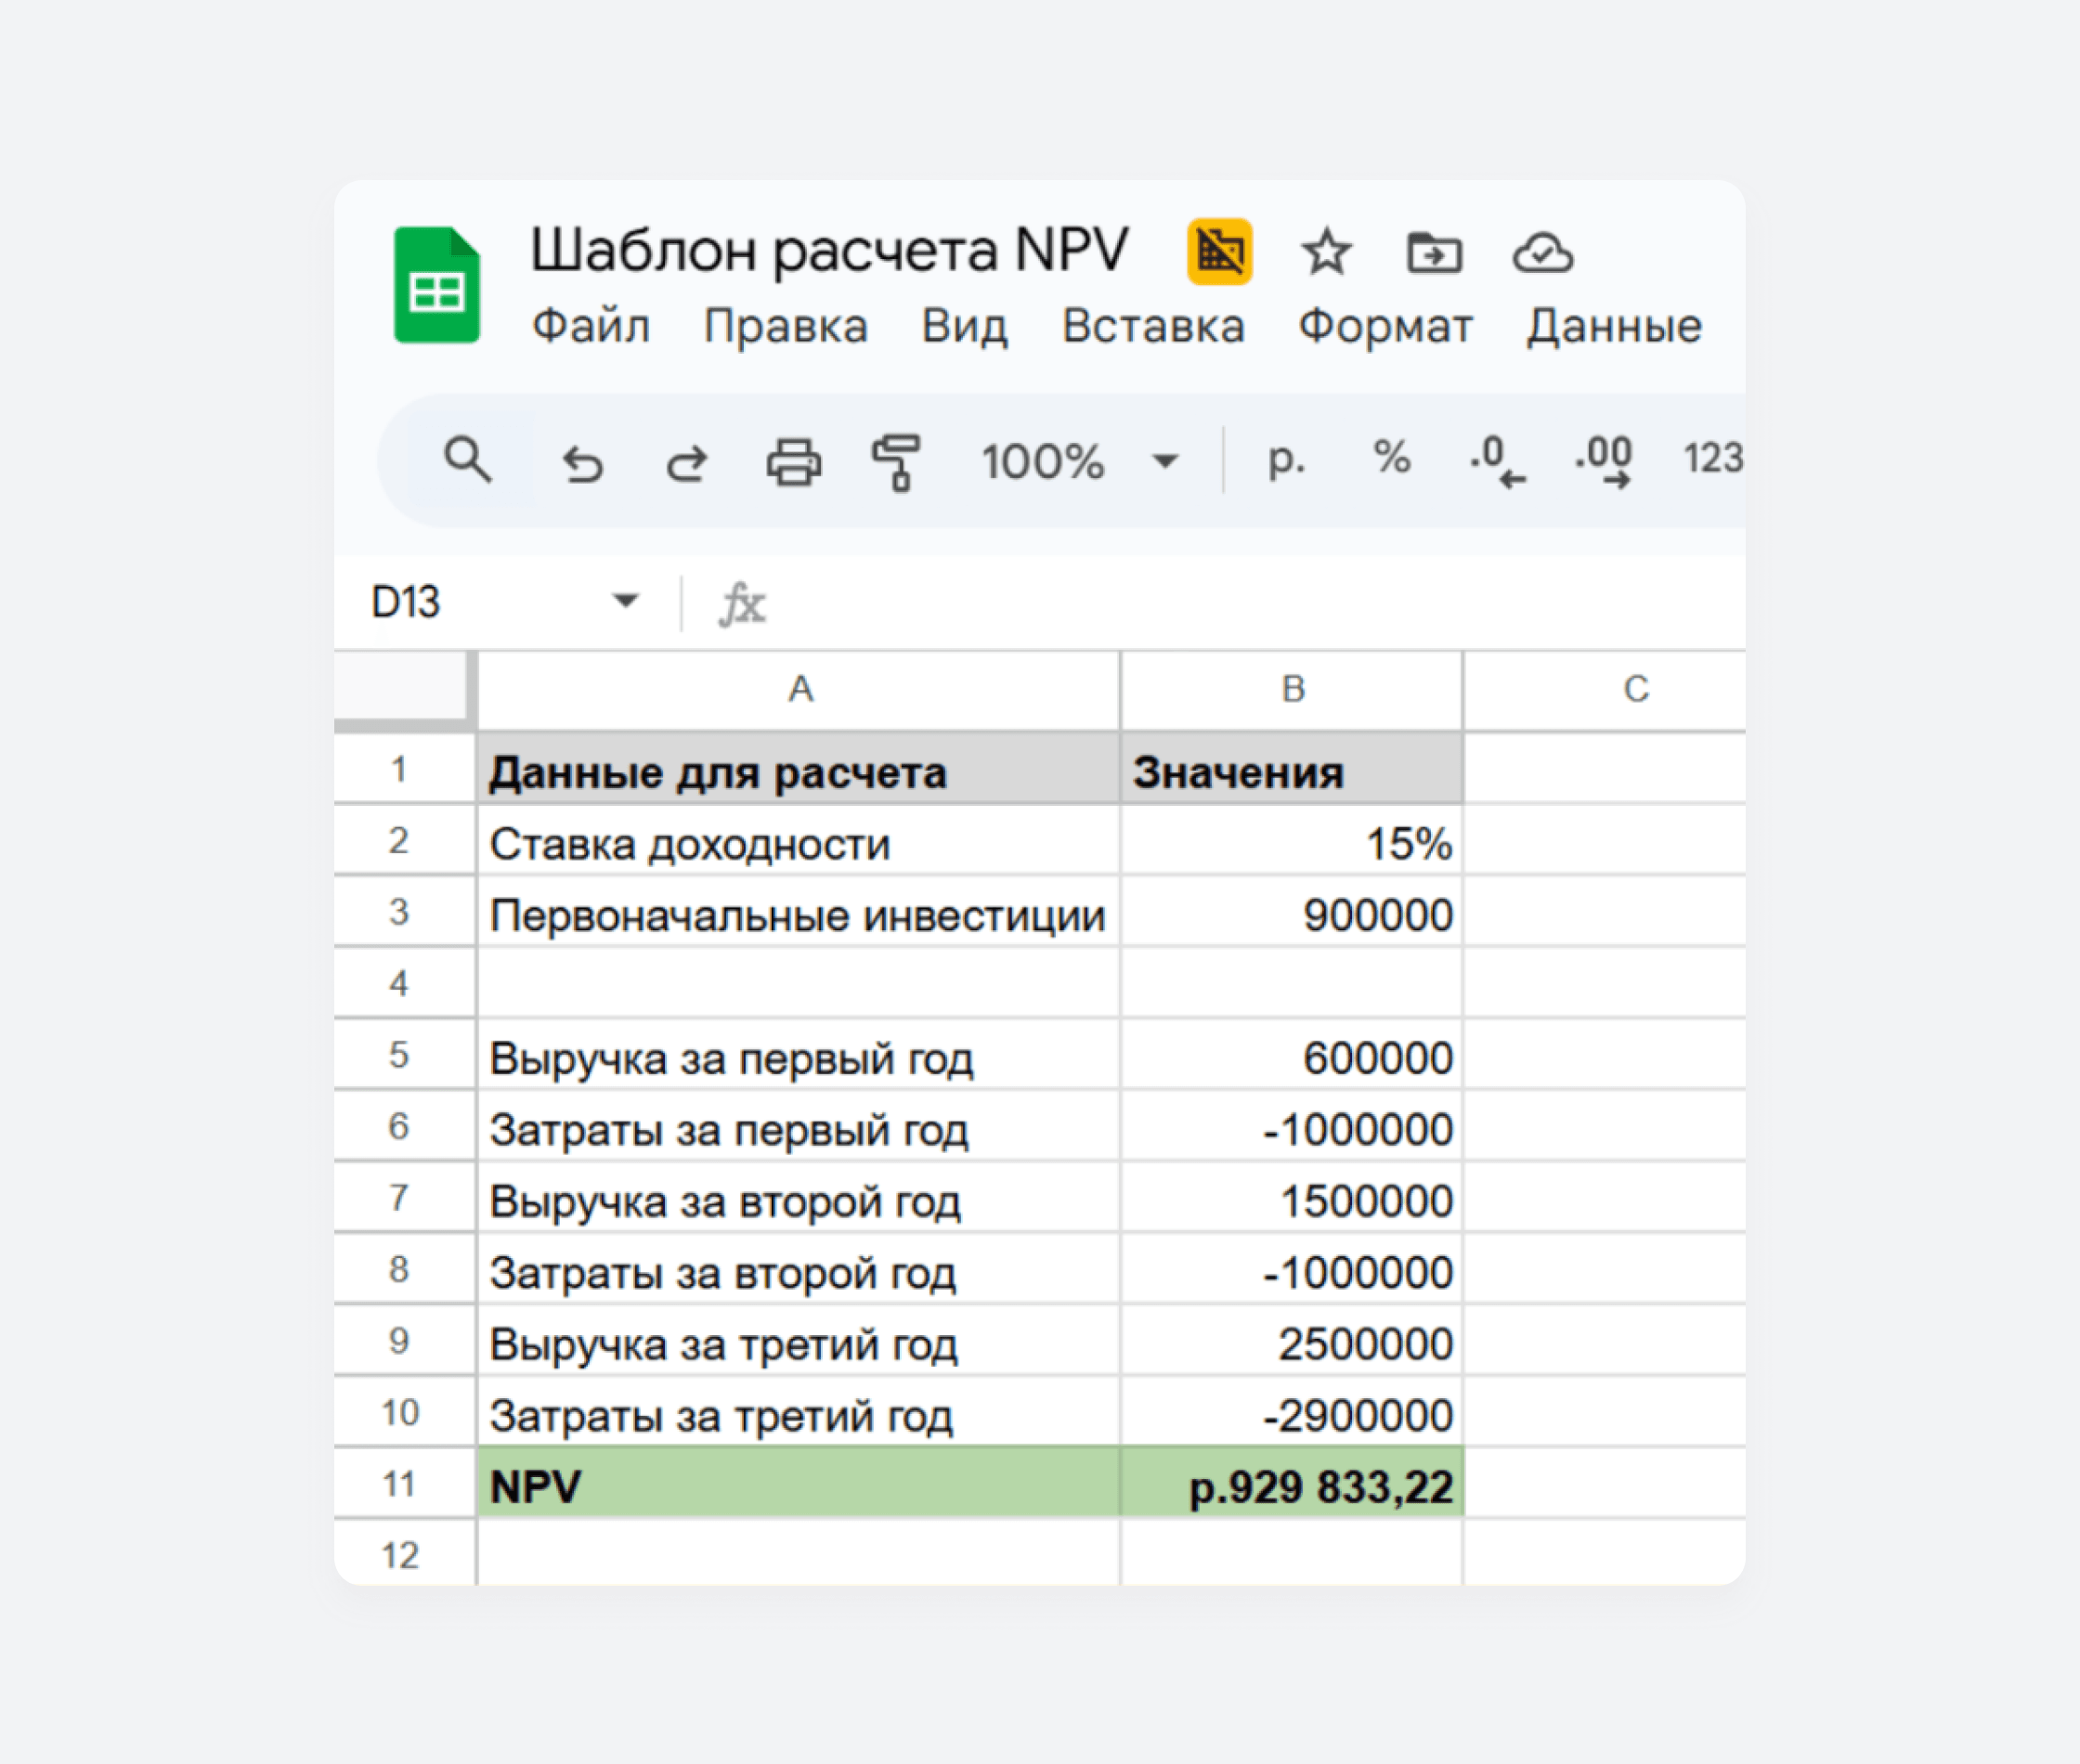Image resolution: width=2080 pixels, height=1764 pixels.
Task: Expand the D13 name box dropdown arrow
Action: coord(626,601)
